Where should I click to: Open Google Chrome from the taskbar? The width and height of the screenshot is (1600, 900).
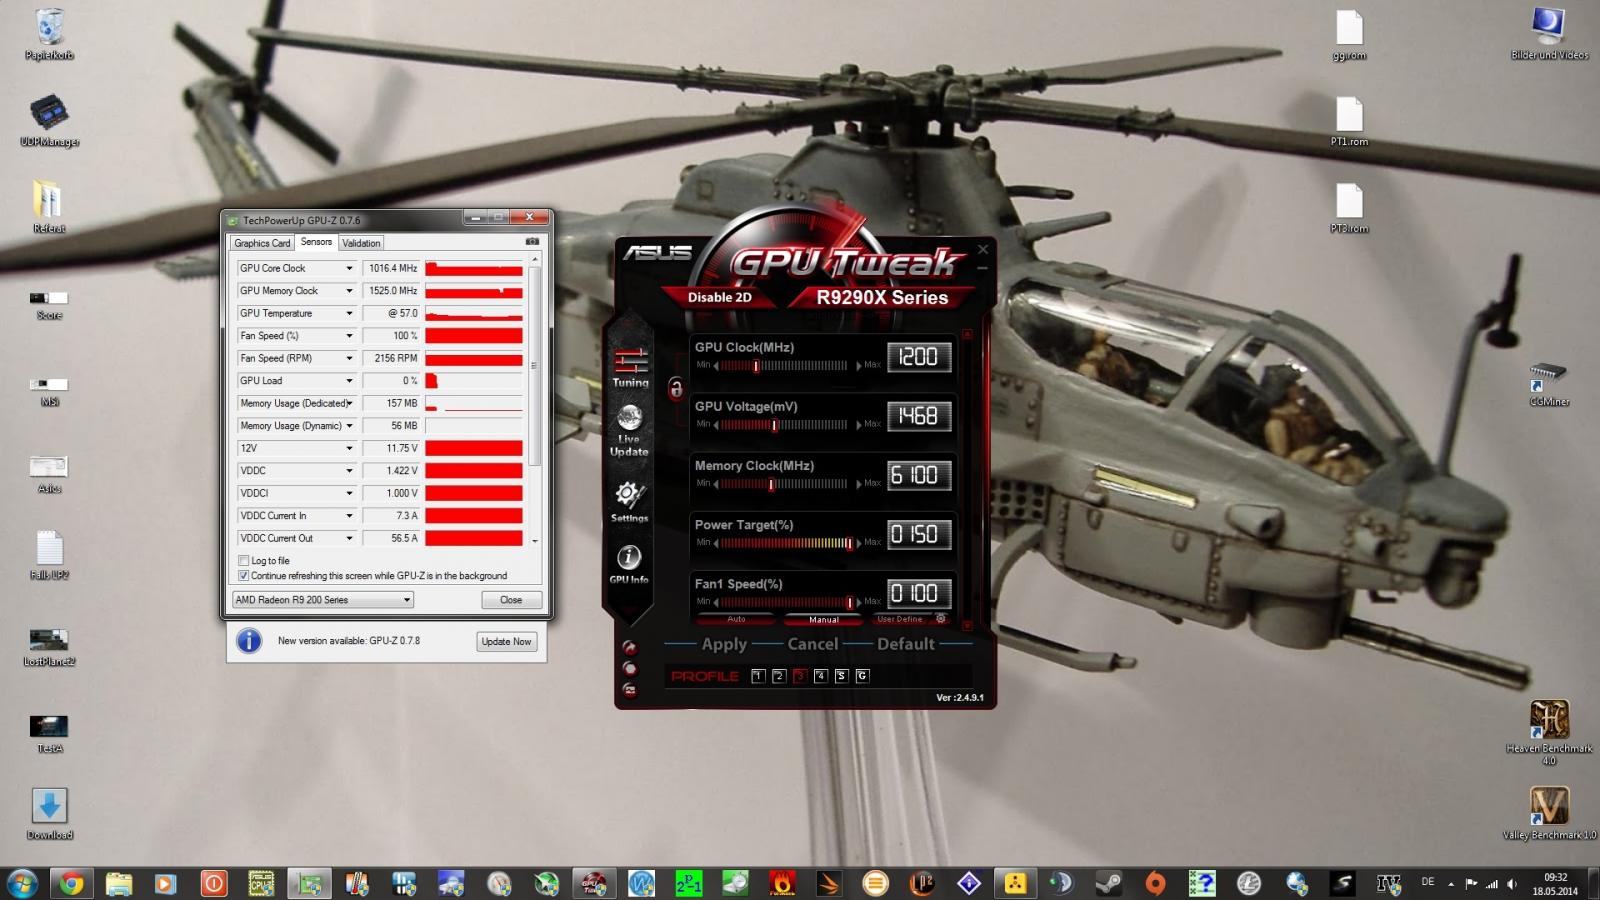click(x=71, y=883)
